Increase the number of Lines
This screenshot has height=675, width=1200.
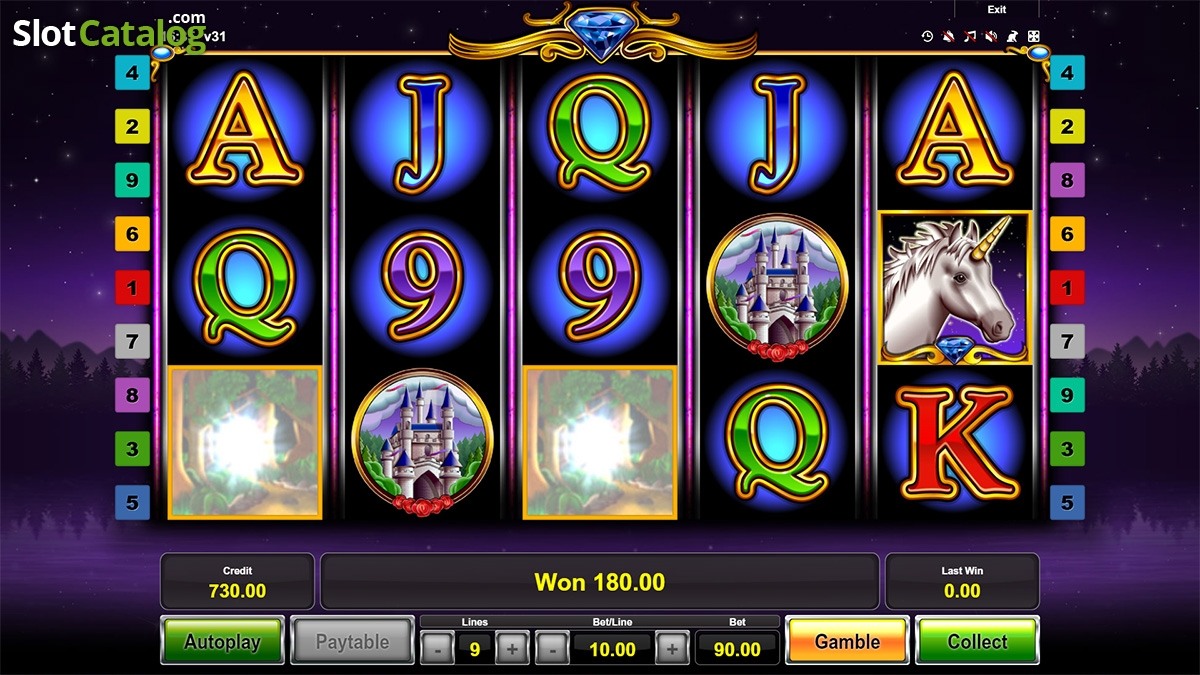[512, 649]
